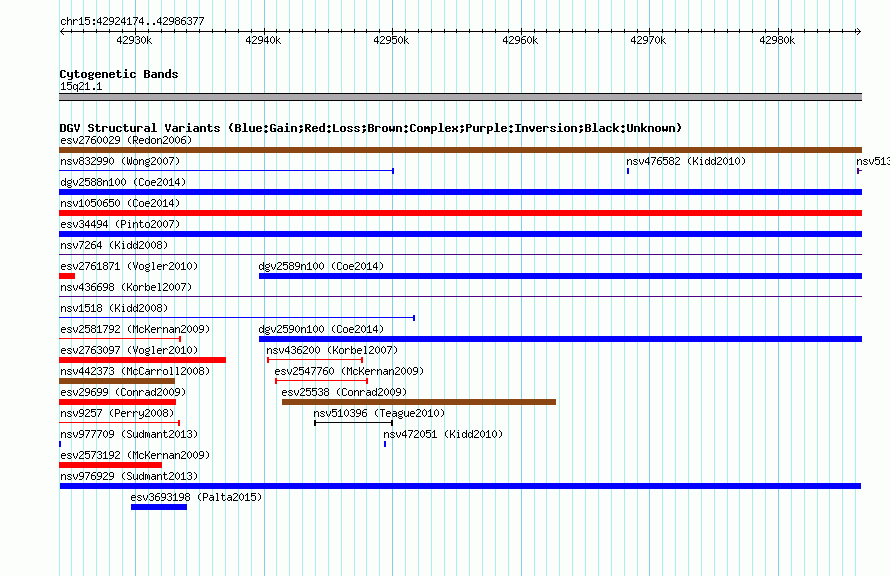Viewport: 890px width, 576px height.
Task: Click the esv2573192 (McKernan2009) label
Action: [x=135, y=455]
